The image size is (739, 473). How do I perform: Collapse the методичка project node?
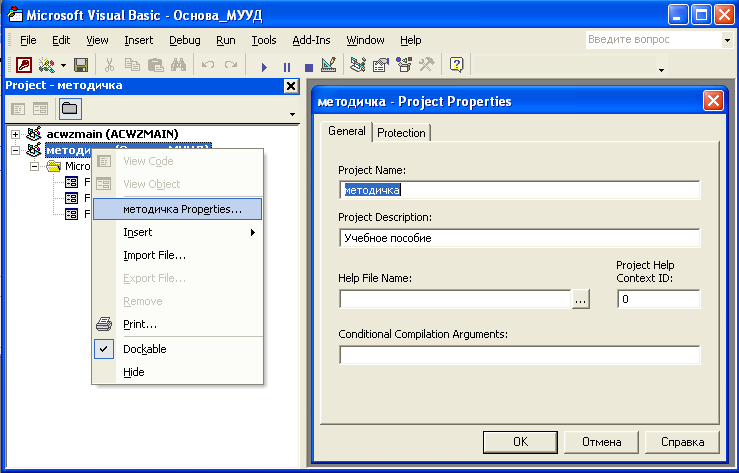coord(16,151)
